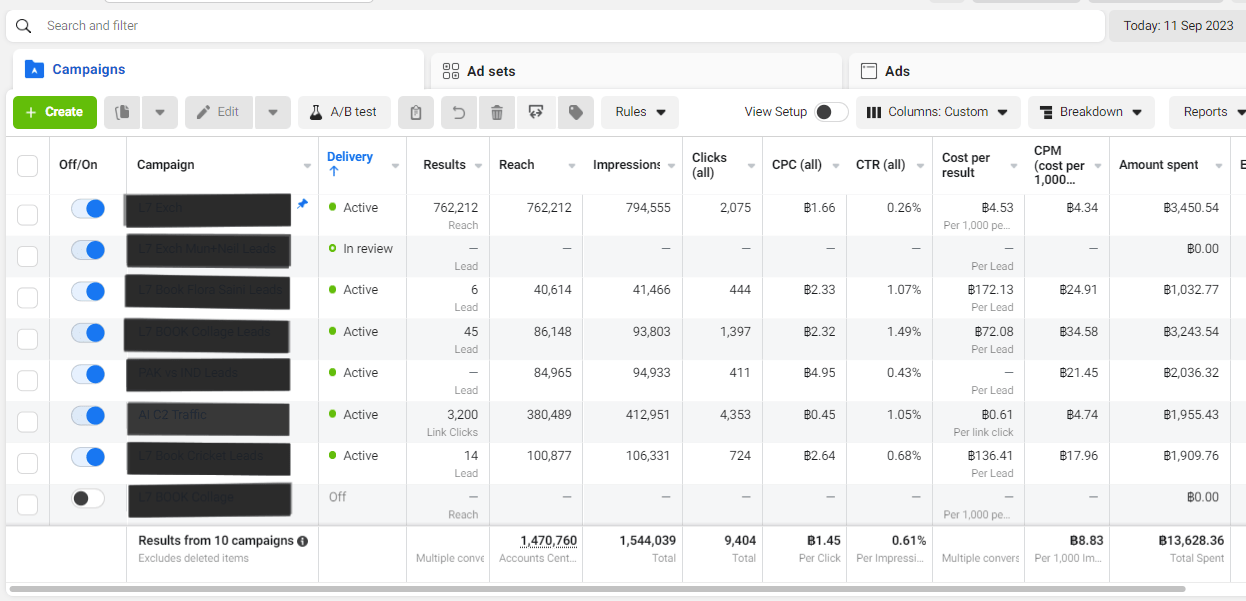Click the green Create button
Image resolution: width=1246 pixels, height=601 pixels.
pos(55,112)
